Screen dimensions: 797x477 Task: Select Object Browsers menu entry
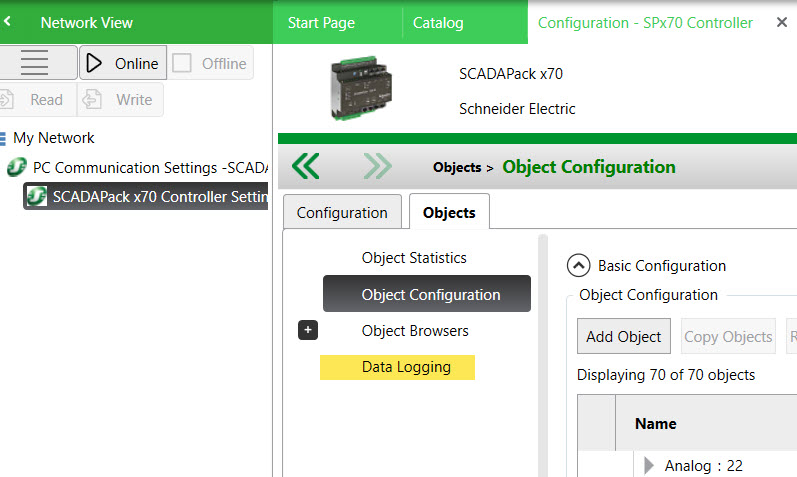[415, 331]
